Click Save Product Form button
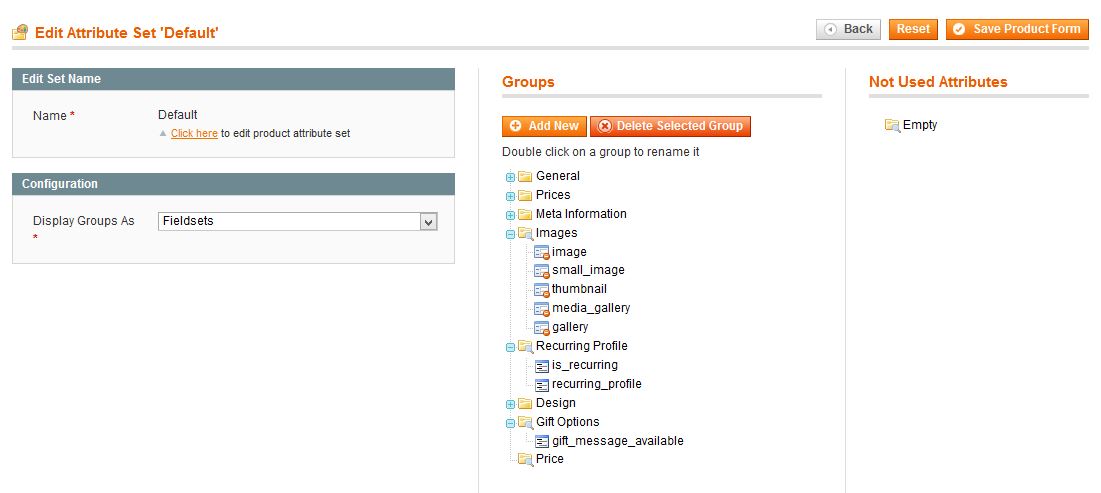The image size is (1101, 493). (1017, 29)
